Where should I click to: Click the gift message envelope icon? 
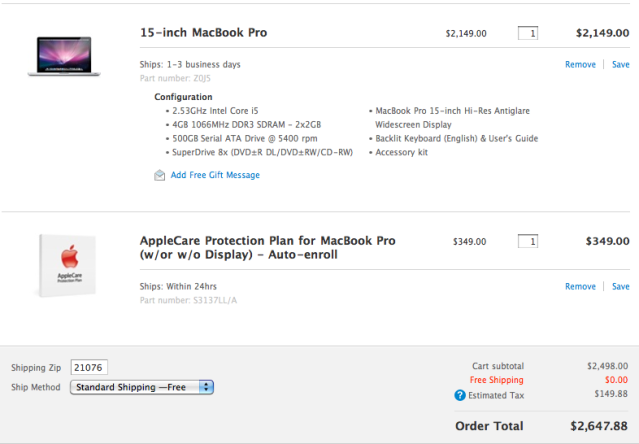(159, 175)
